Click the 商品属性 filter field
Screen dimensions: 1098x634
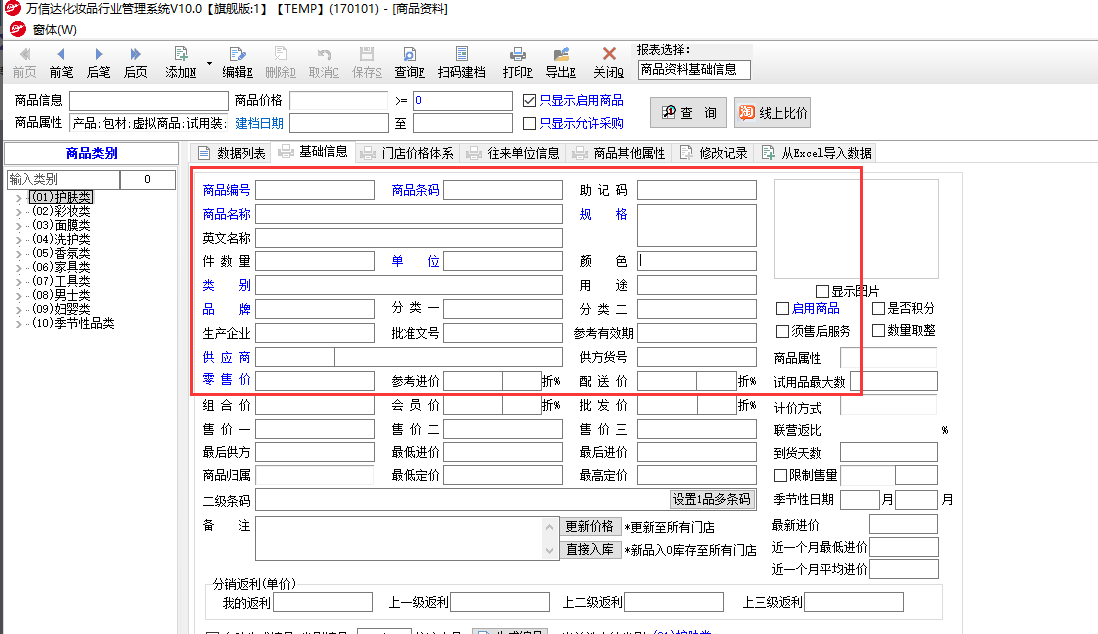point(148,123)
